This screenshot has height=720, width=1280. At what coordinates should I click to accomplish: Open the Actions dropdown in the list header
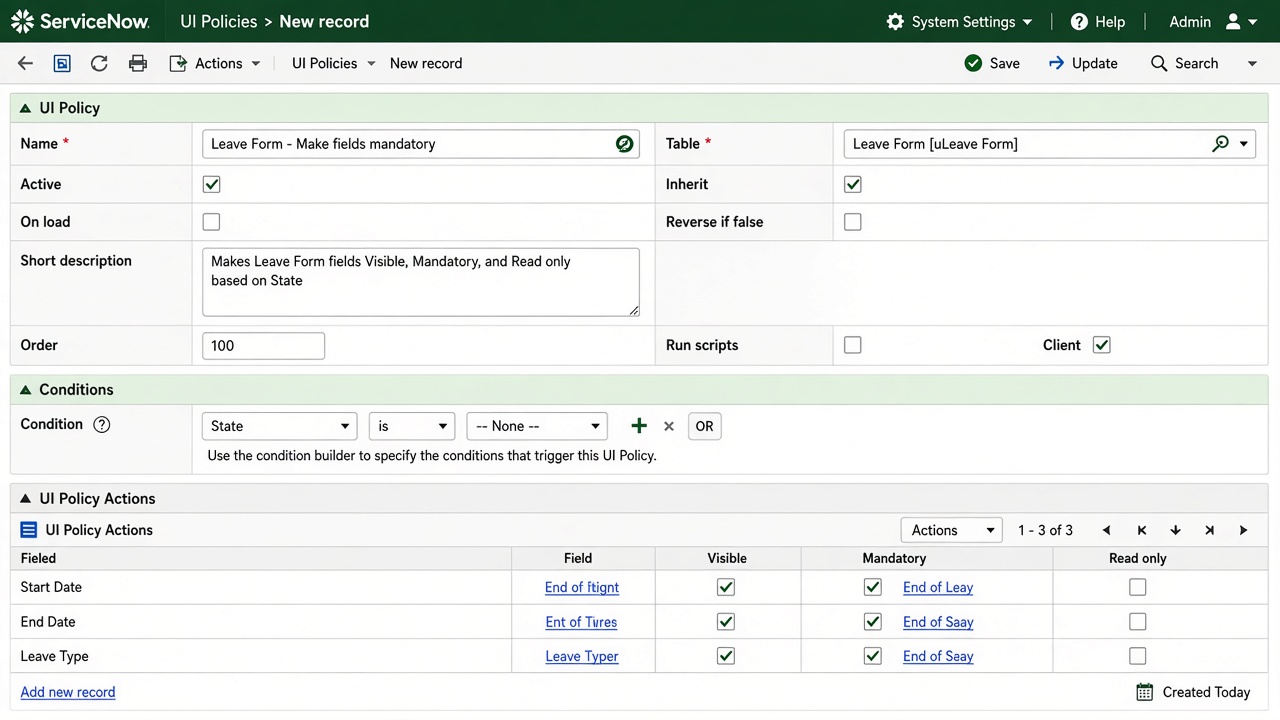(x=951, y=530)
